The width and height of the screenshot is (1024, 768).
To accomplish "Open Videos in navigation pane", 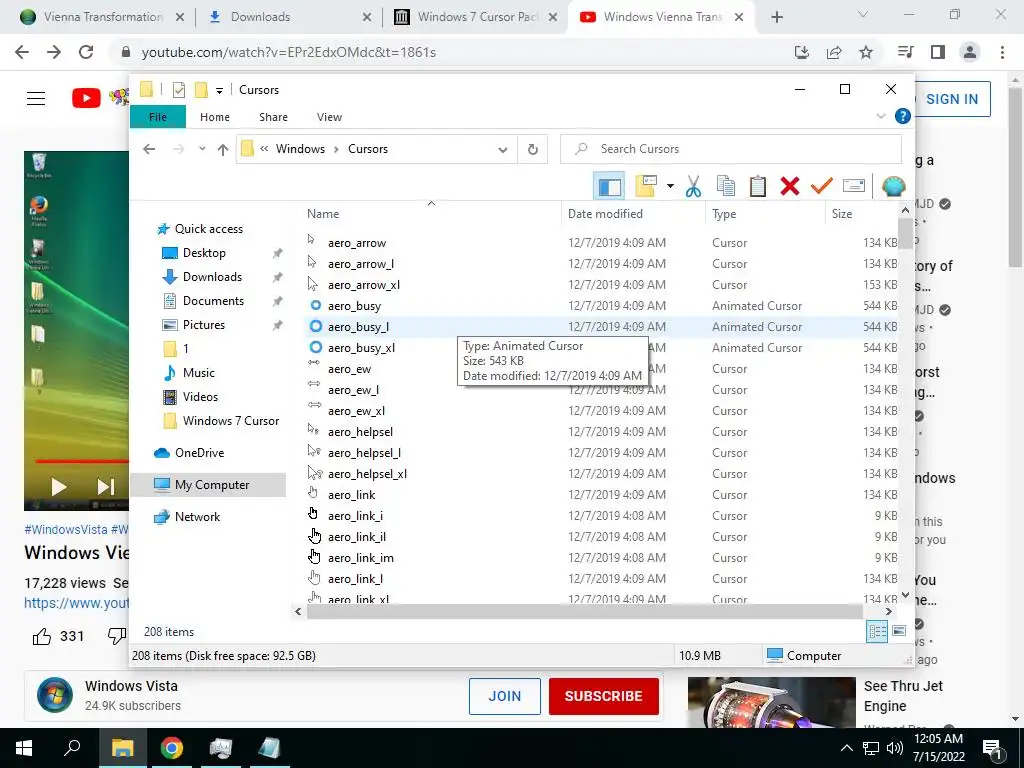I will click(200, 397).
